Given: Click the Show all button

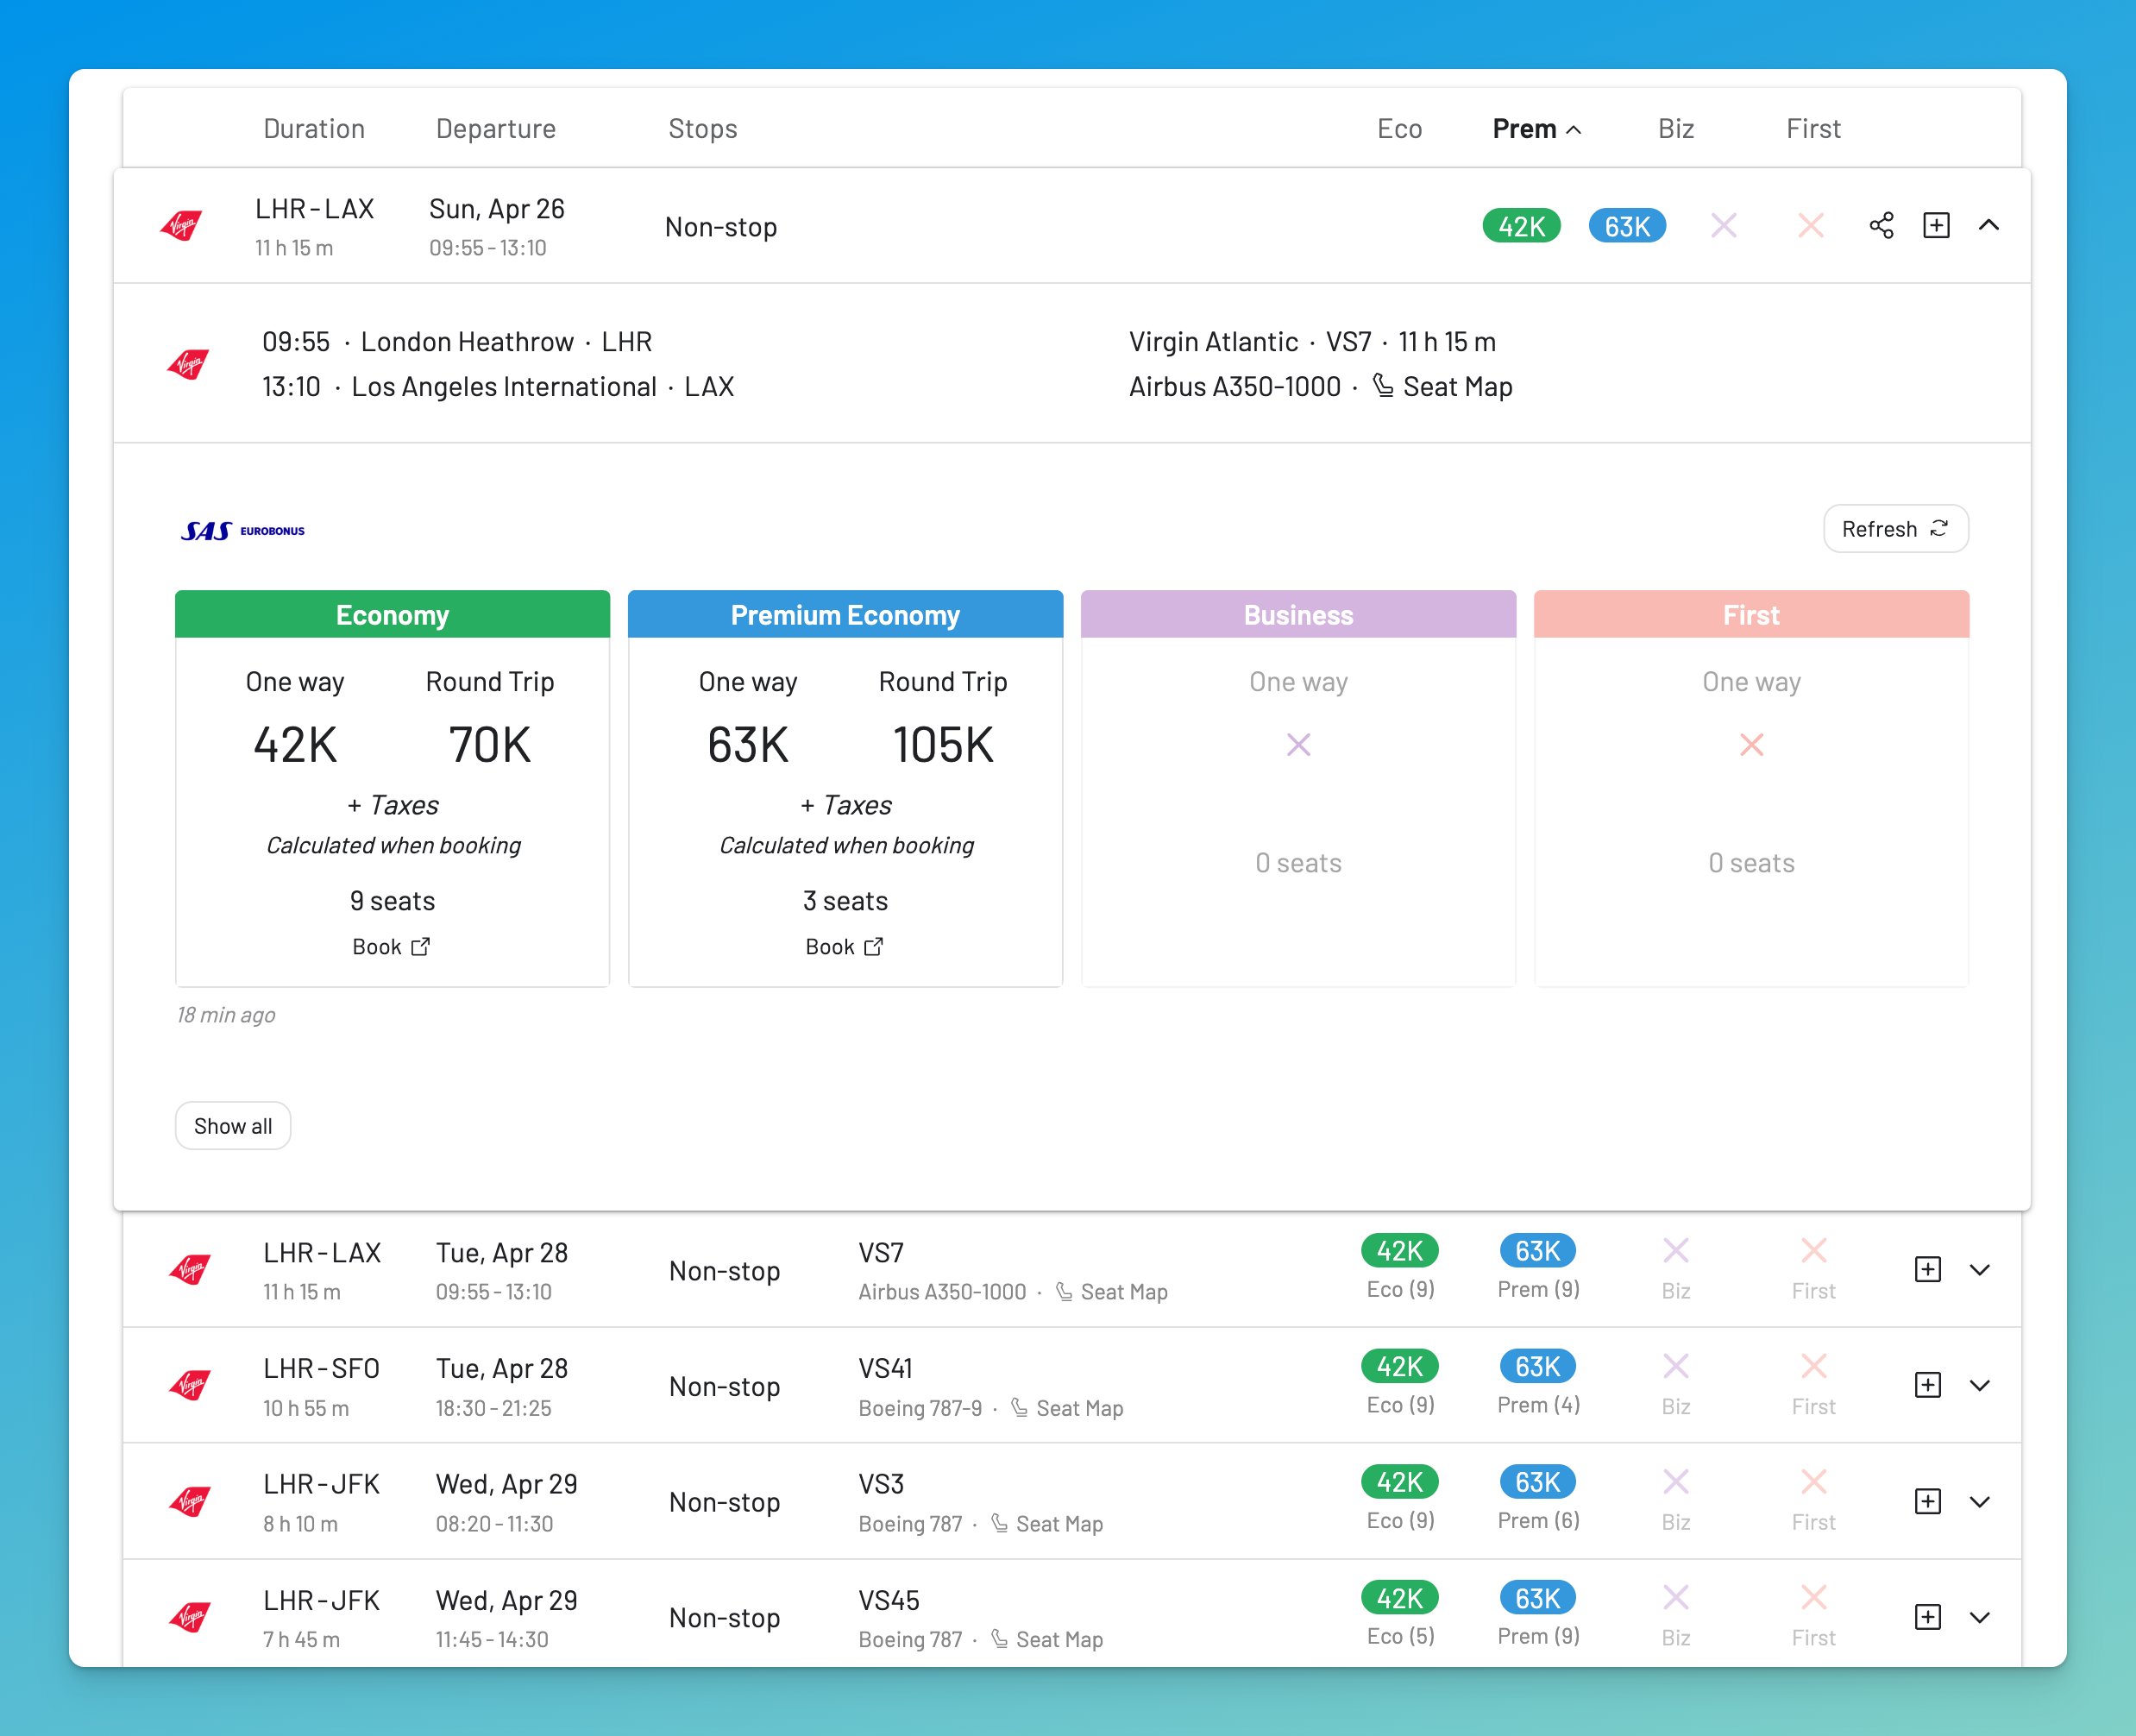Looking at the screenshot, I should 233,1126.
